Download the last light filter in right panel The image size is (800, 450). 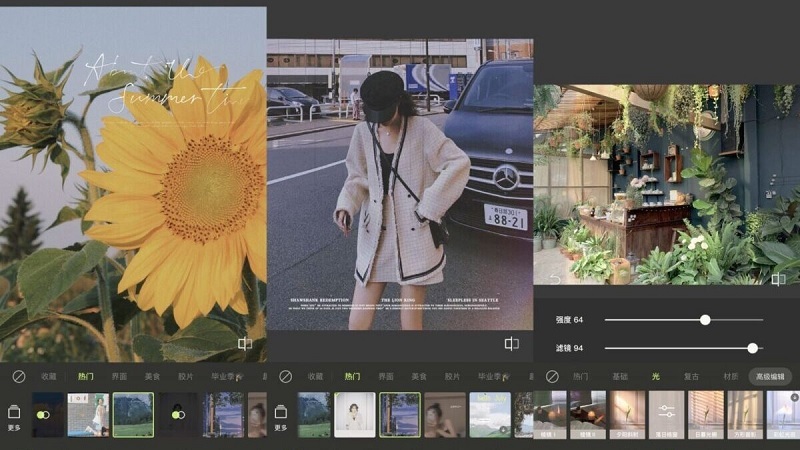[793, 398]
